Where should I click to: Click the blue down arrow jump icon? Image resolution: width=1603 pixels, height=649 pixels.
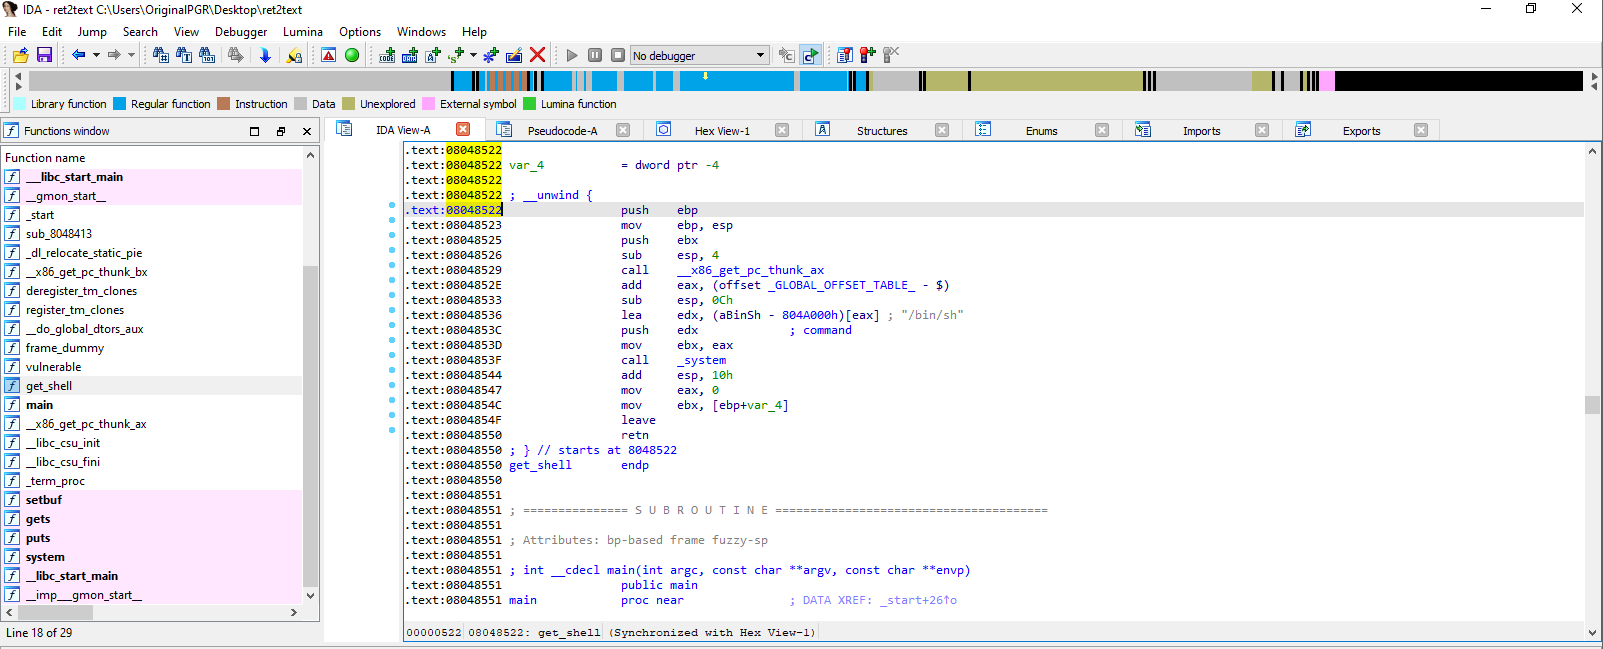pos(265,55)
